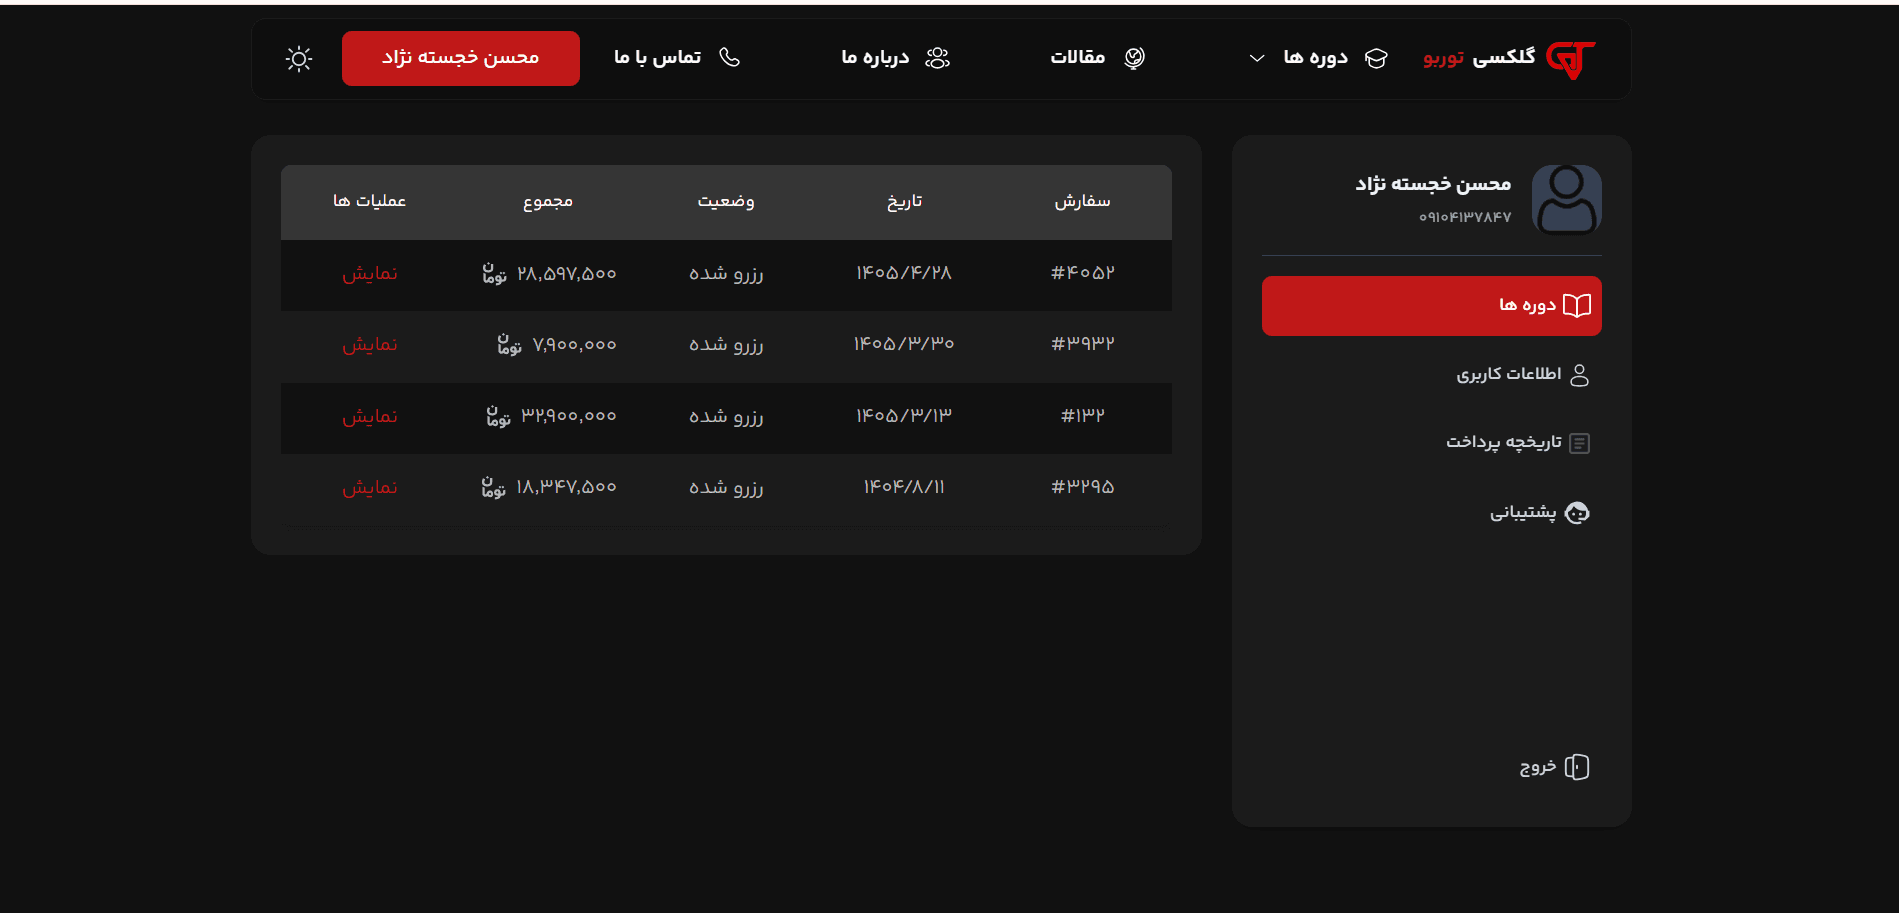Select the red دوره ها sidebar tab
The width and height of the screenshot is (1899, 913).
pyautogui.click(x=1432, y=306)
